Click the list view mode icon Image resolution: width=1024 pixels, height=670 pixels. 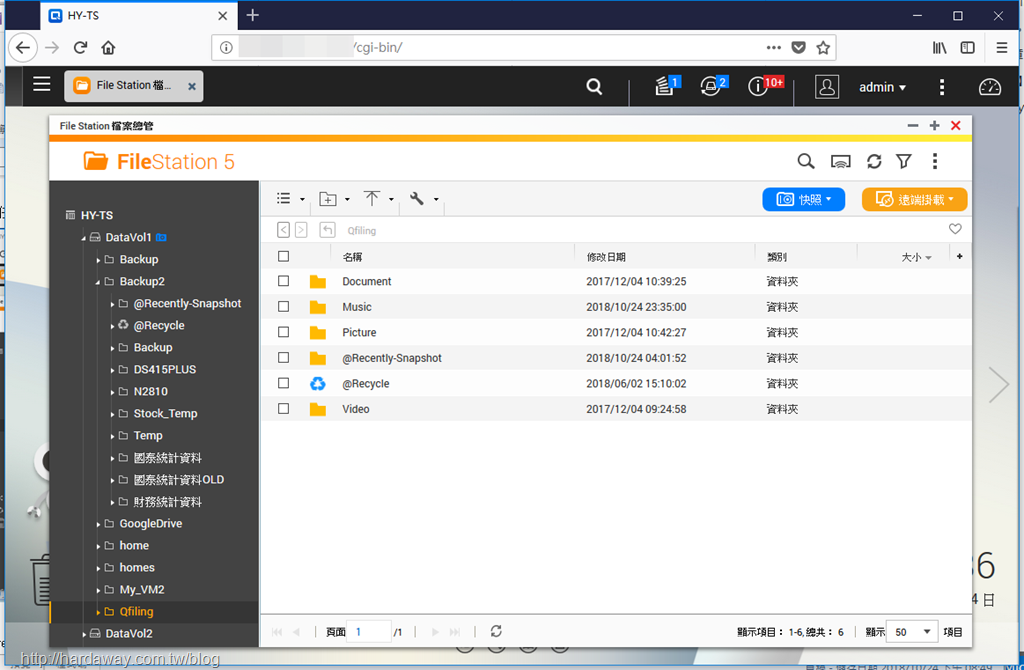tap(283, 199)
